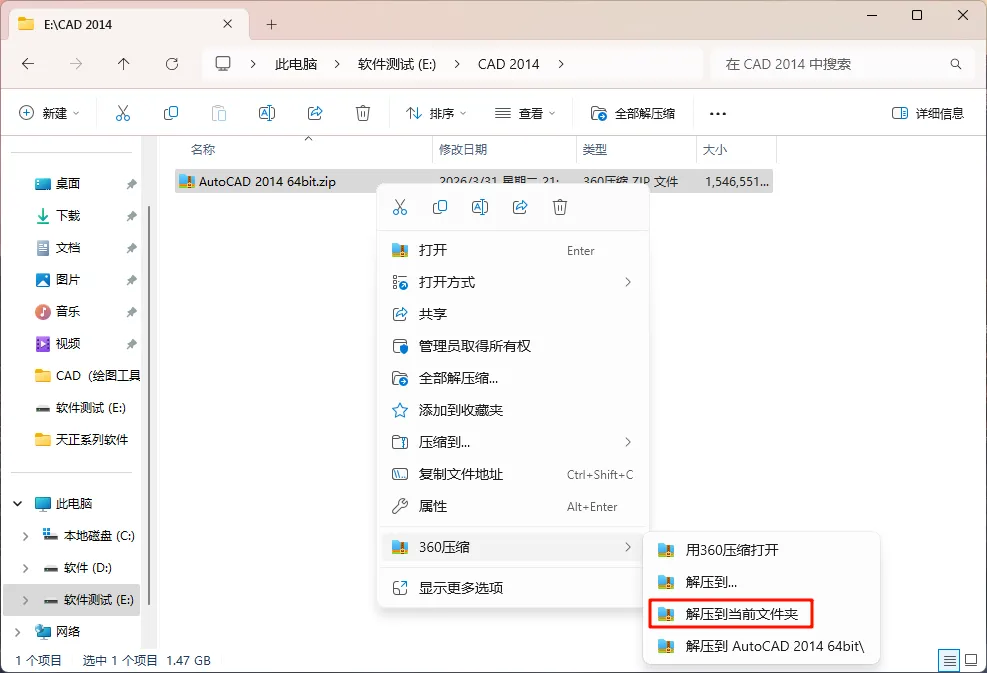The image size is (987, 673).
Task: Choose 共享 in the context menu
Action: click(512, 314)
